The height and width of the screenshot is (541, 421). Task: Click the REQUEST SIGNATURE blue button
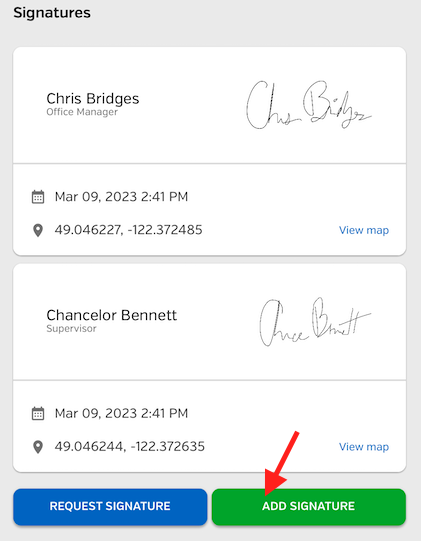pos(110,506)
